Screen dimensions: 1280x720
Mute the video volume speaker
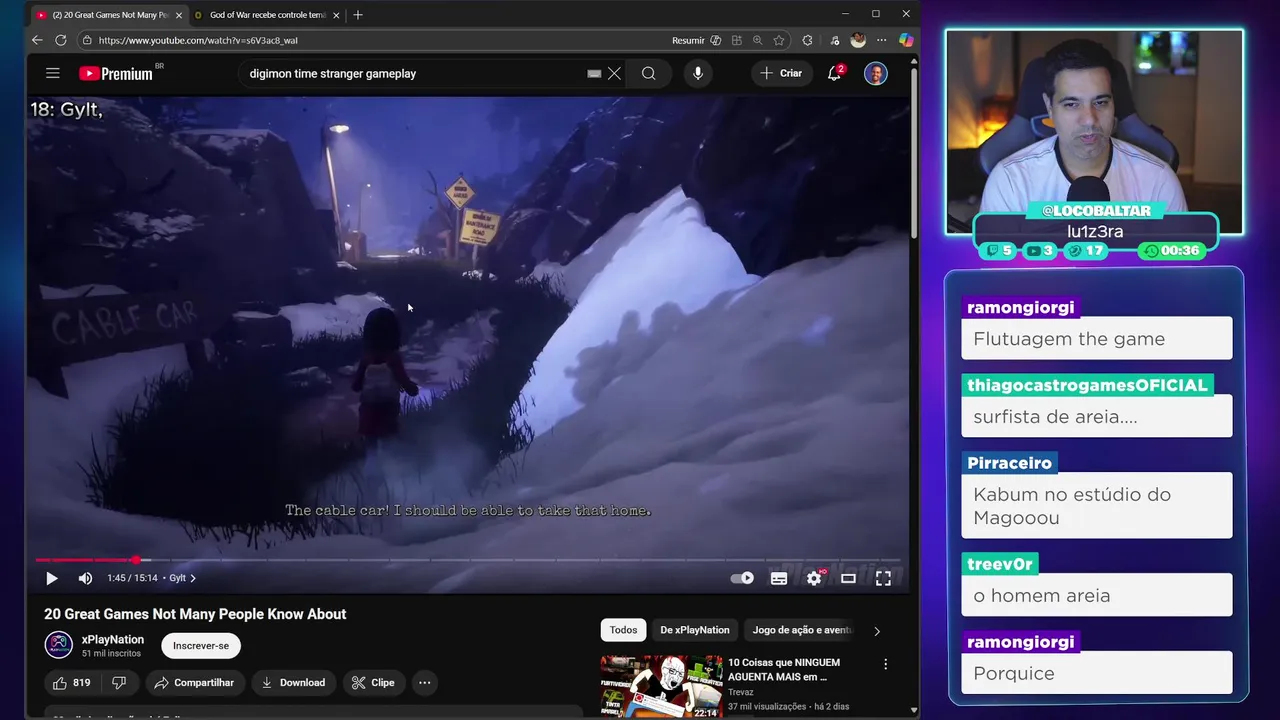[x=85, y=578]
